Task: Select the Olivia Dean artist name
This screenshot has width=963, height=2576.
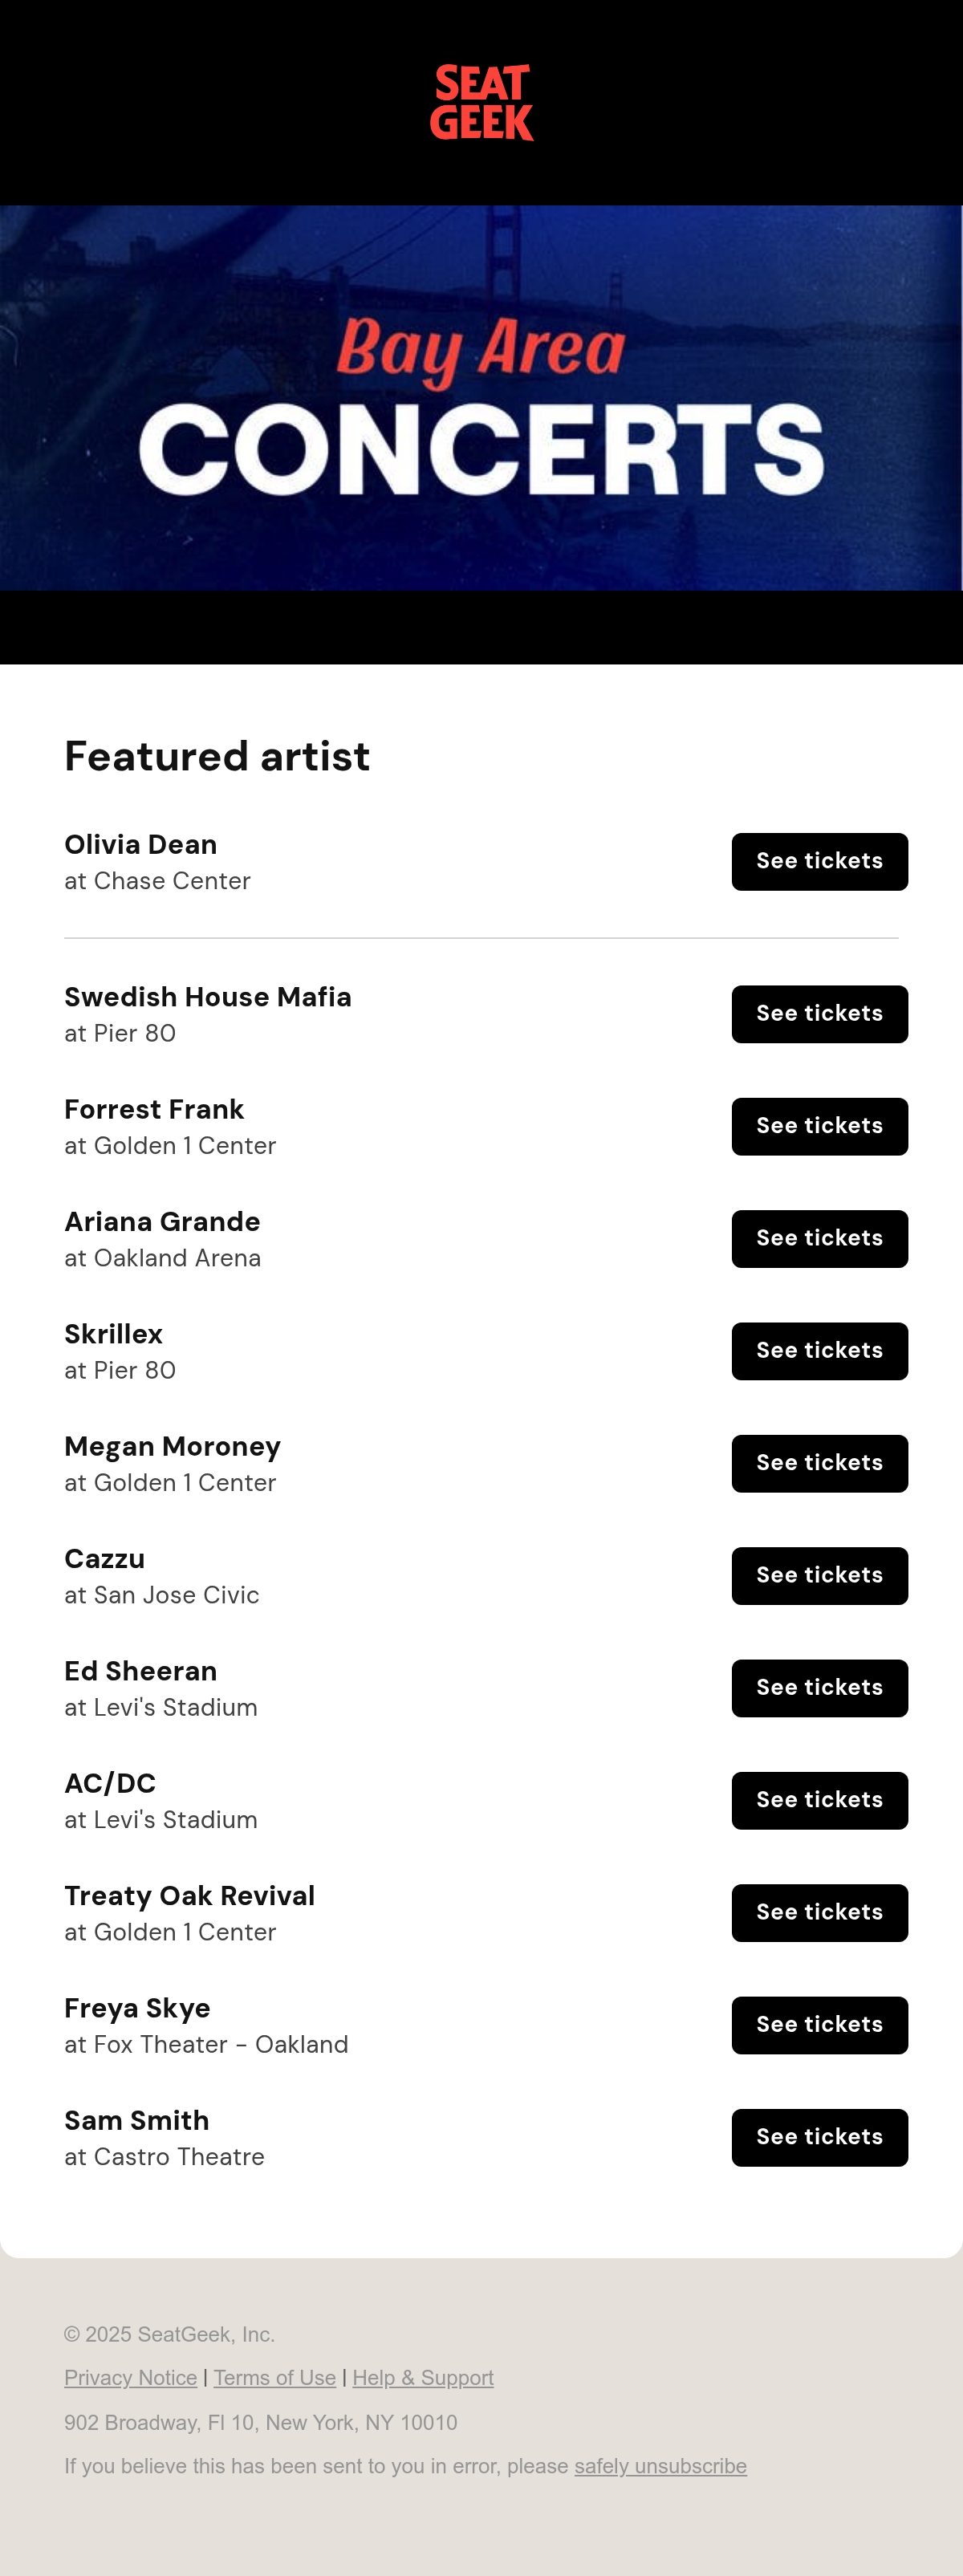Action: pyautogui.click(x=141, y=845)
